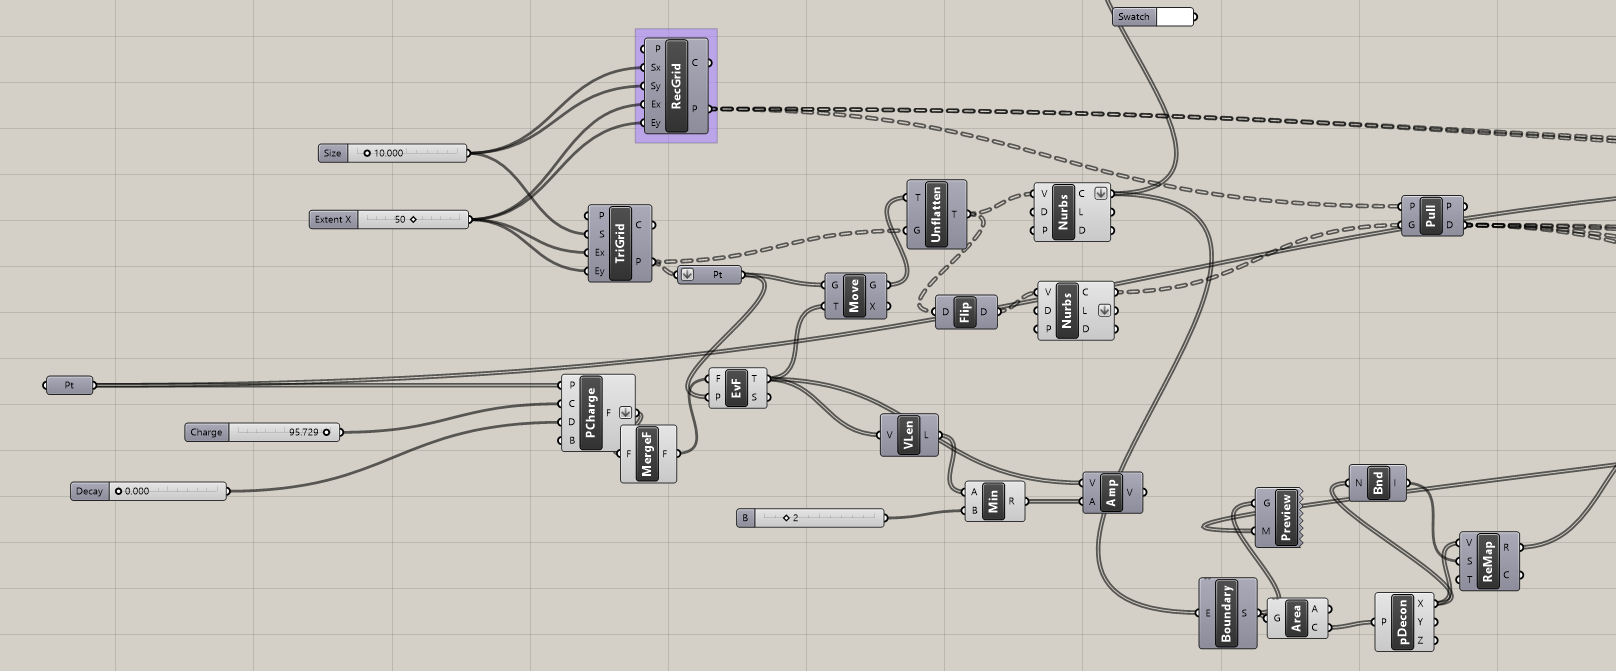Click the Swatch color box

[1174, 17]
